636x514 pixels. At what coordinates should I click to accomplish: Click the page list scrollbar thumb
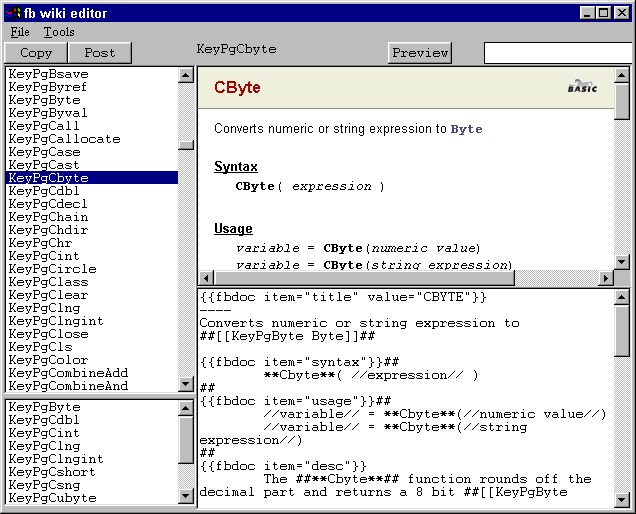(186, 145)
